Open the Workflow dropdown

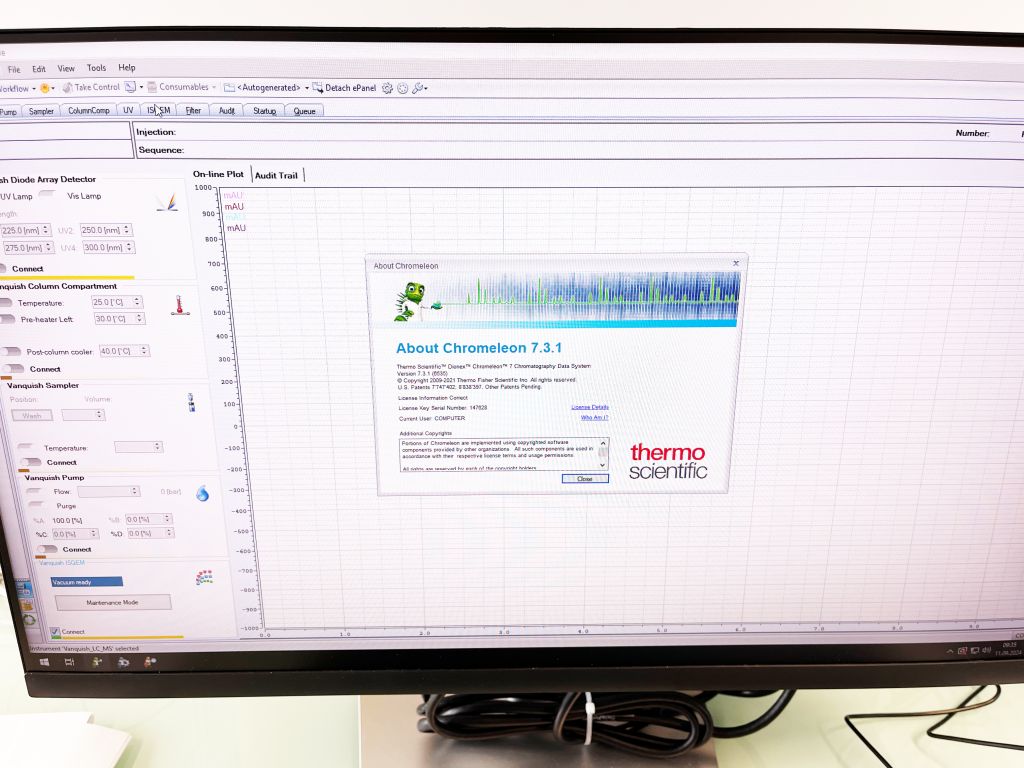click(34, 88)
